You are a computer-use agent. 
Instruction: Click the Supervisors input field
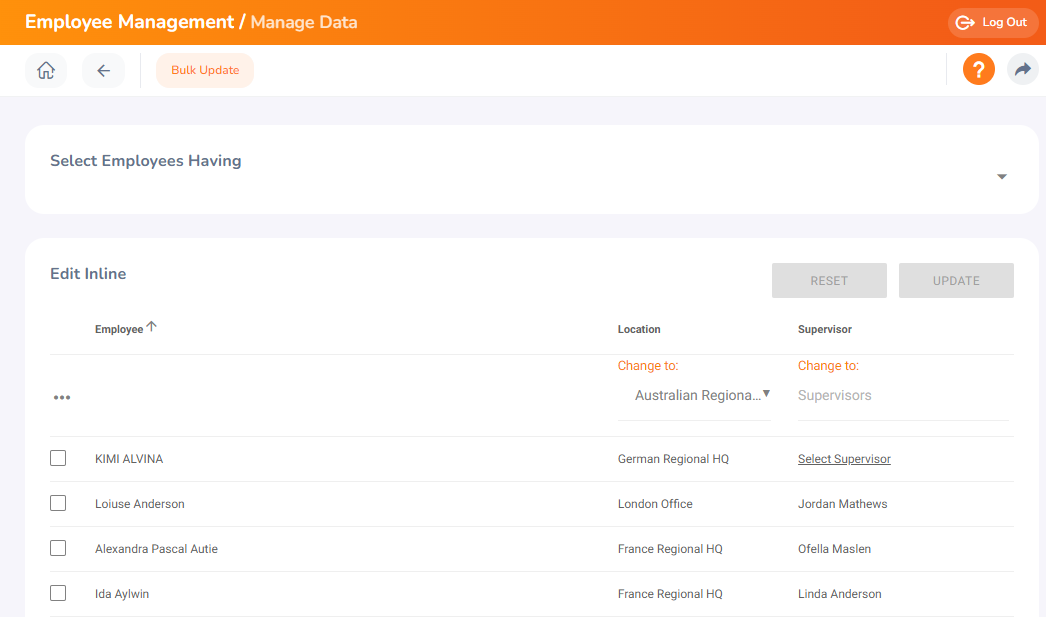pos(900,396)
